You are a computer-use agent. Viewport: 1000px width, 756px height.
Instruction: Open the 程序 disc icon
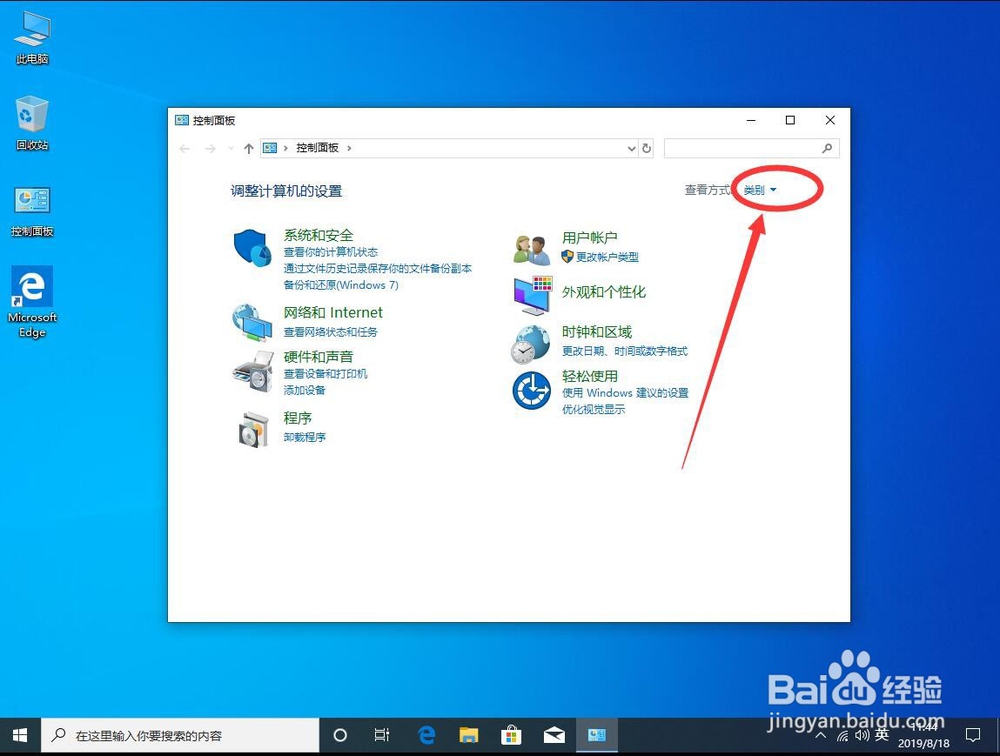(252, 427)
